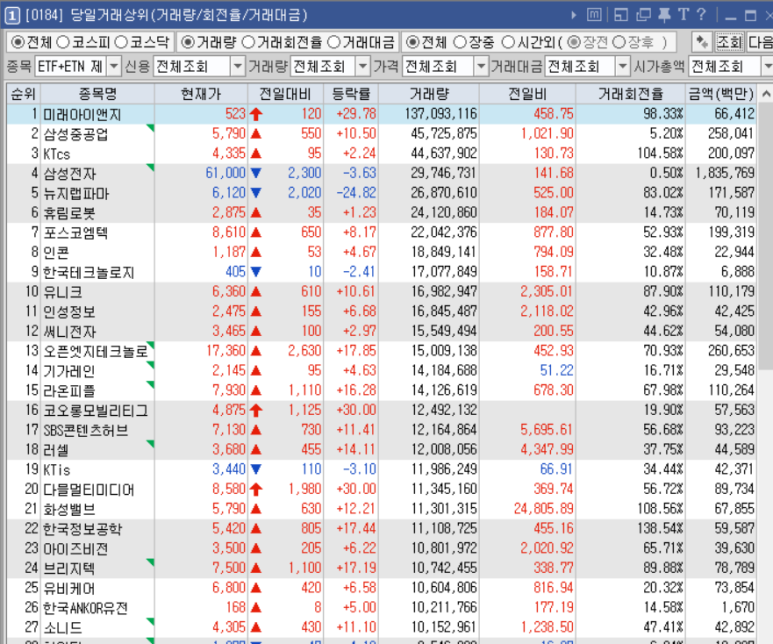
Task: Click the green corner marker on 삼성중공업
Action: [151, 128]
